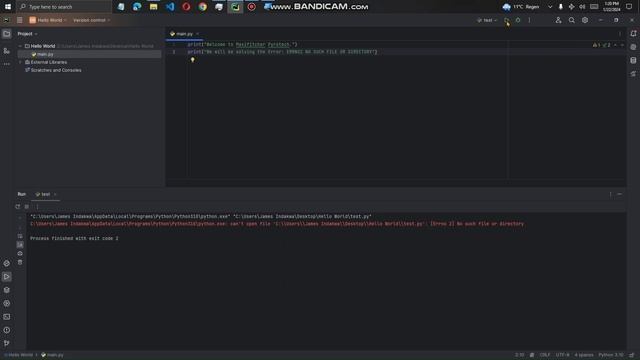Click Hello World in the bottom breadcrumb
The height and width of the screenshot is (360, 640).
tap(19, 355)
